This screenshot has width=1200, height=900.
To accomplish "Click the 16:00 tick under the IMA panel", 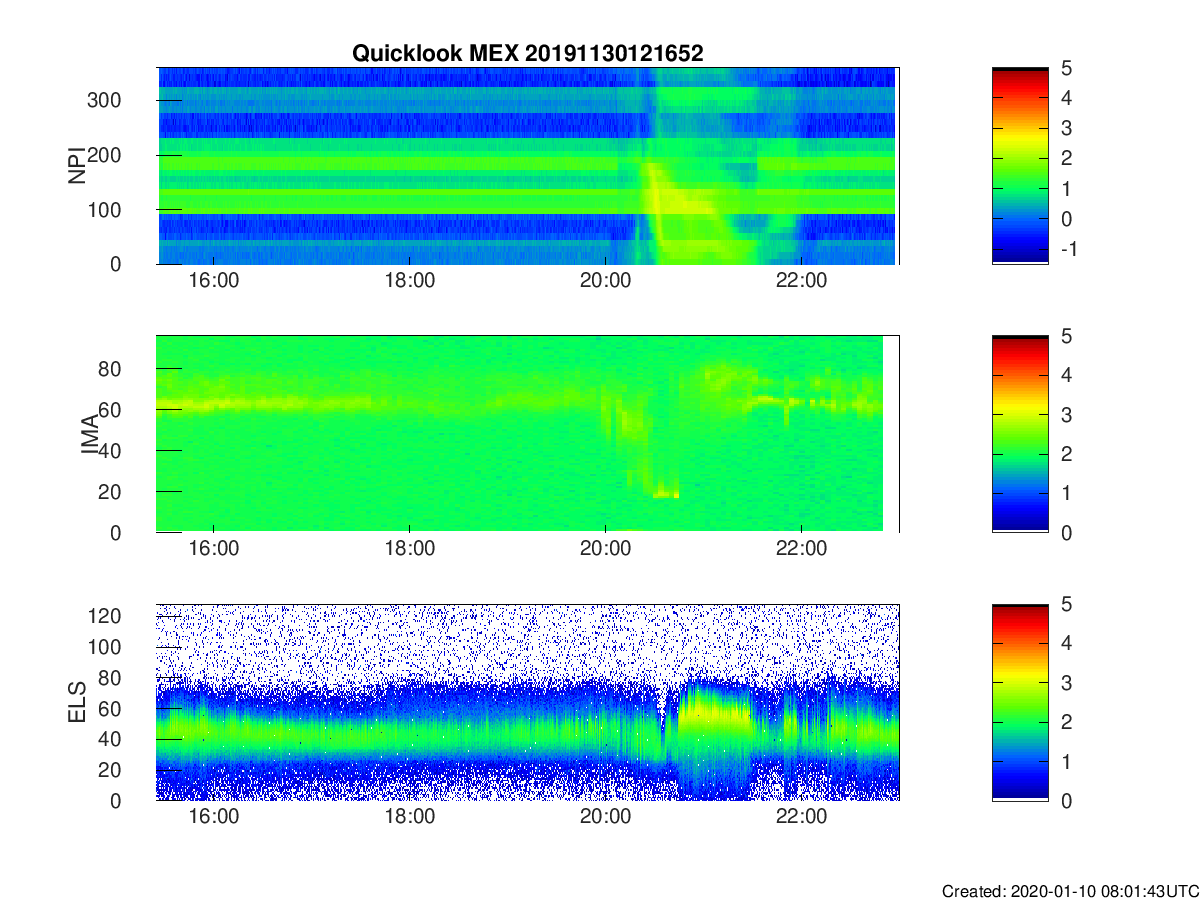I will click(213, 549).
